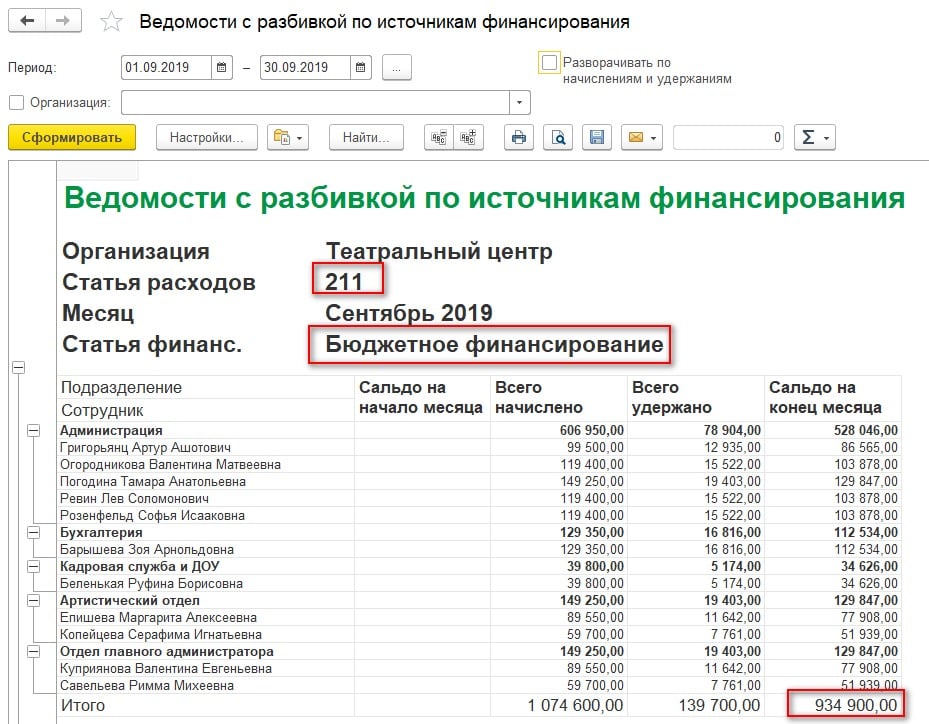Open period selection with ellipsis button
The height and width of the screenshot is (724, 929).
[396, 68]
